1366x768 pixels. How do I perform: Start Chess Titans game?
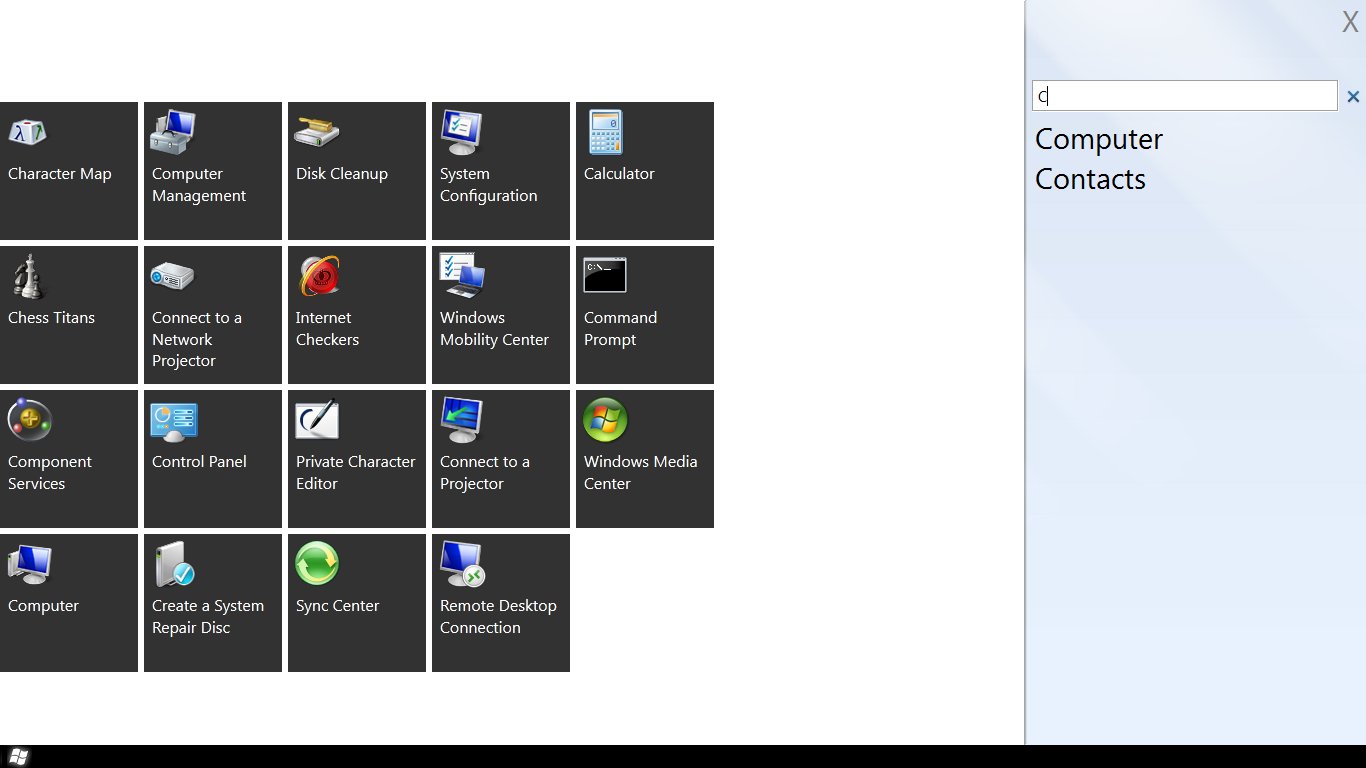(68, 315)
